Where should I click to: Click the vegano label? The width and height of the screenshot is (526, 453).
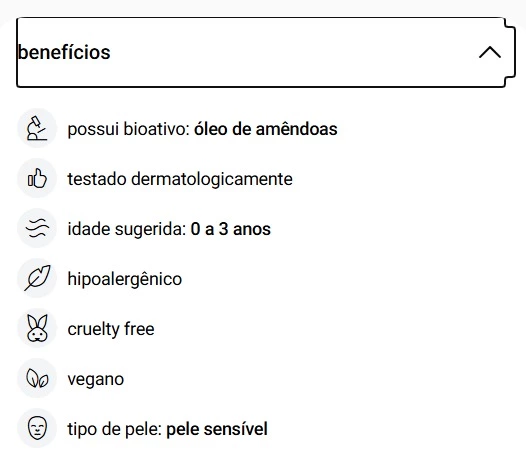96,380
